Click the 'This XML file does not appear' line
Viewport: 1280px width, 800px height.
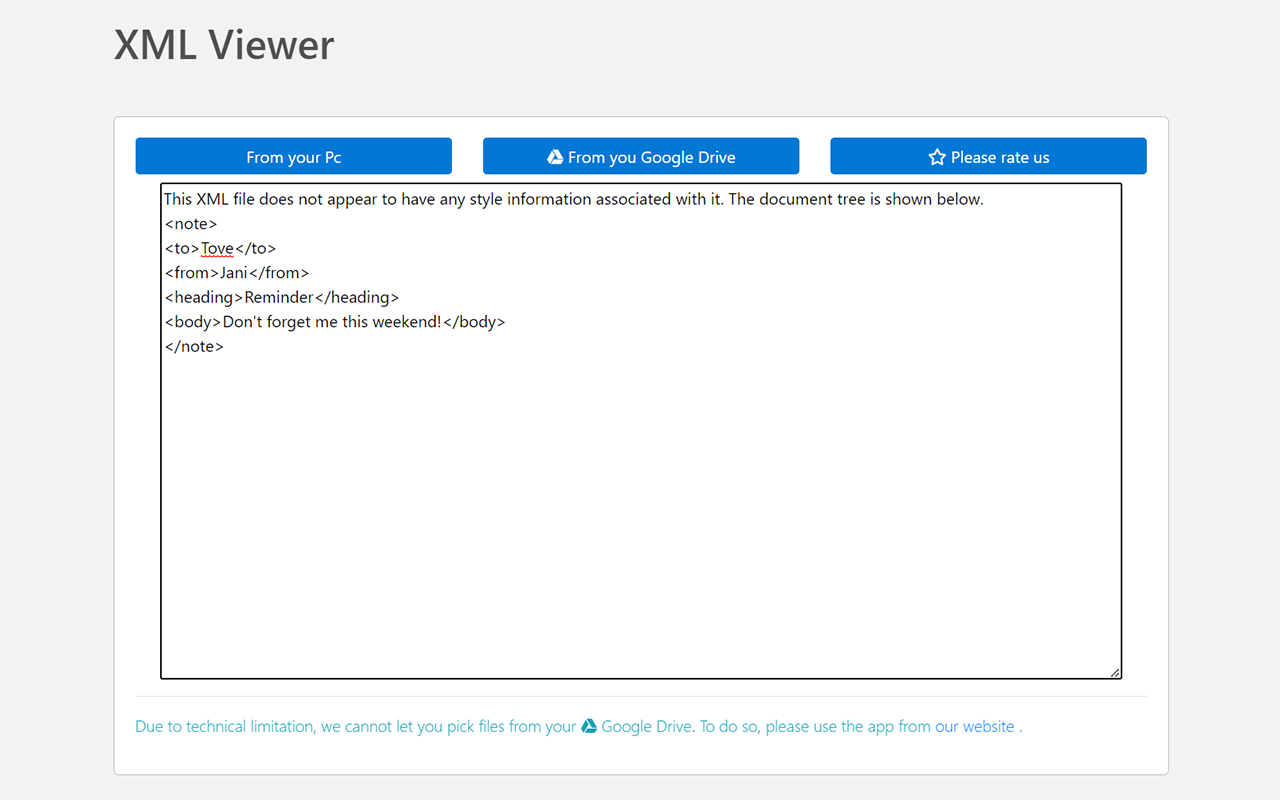click(x=574, y=199)
